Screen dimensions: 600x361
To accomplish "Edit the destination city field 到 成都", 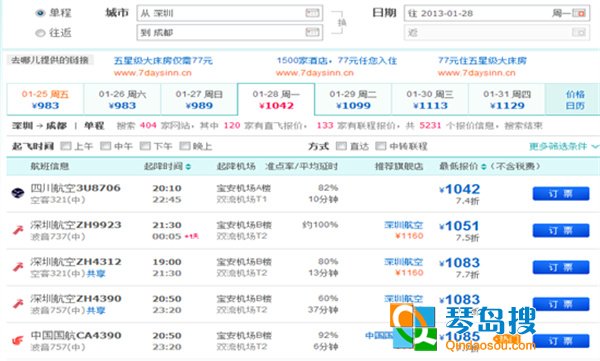I will pos(230,32).
